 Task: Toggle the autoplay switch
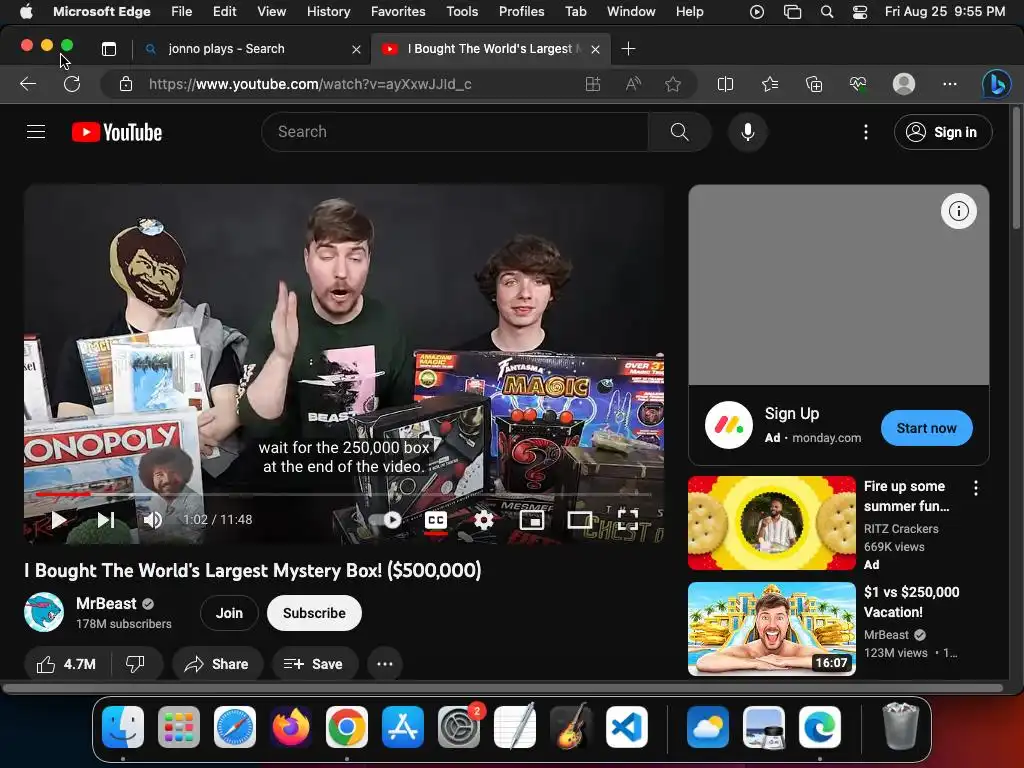(x=385, y=520)
